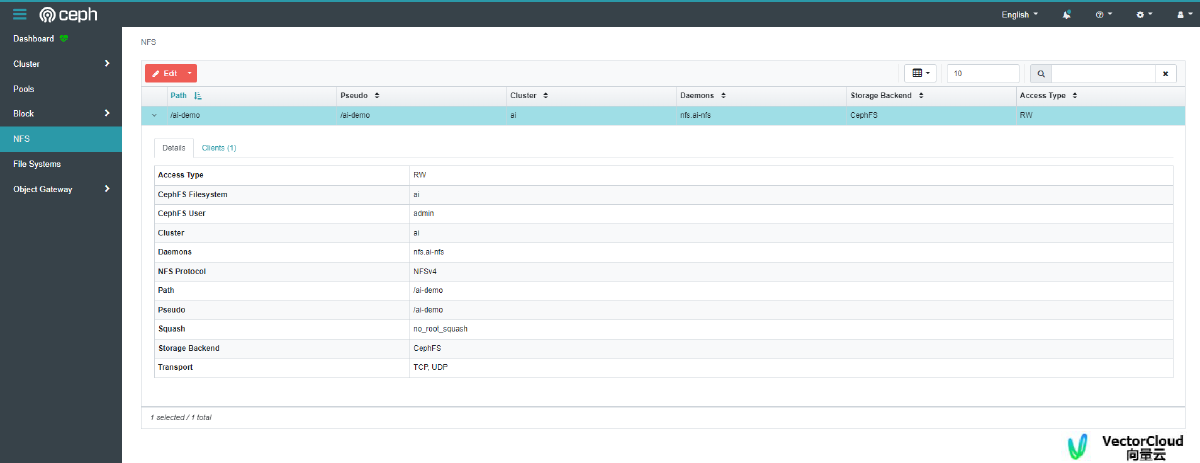Expand the Block sidebar submenu
Screen dimensions: 1200x463
[x=107, y=114]
